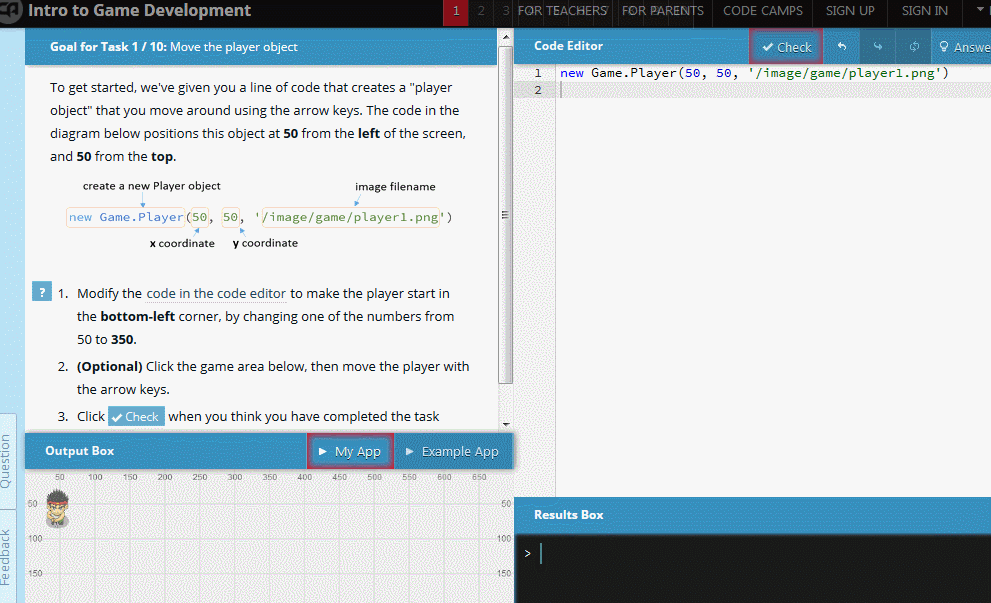Click the checkmark inside the Check button

[x=768, y=46]
